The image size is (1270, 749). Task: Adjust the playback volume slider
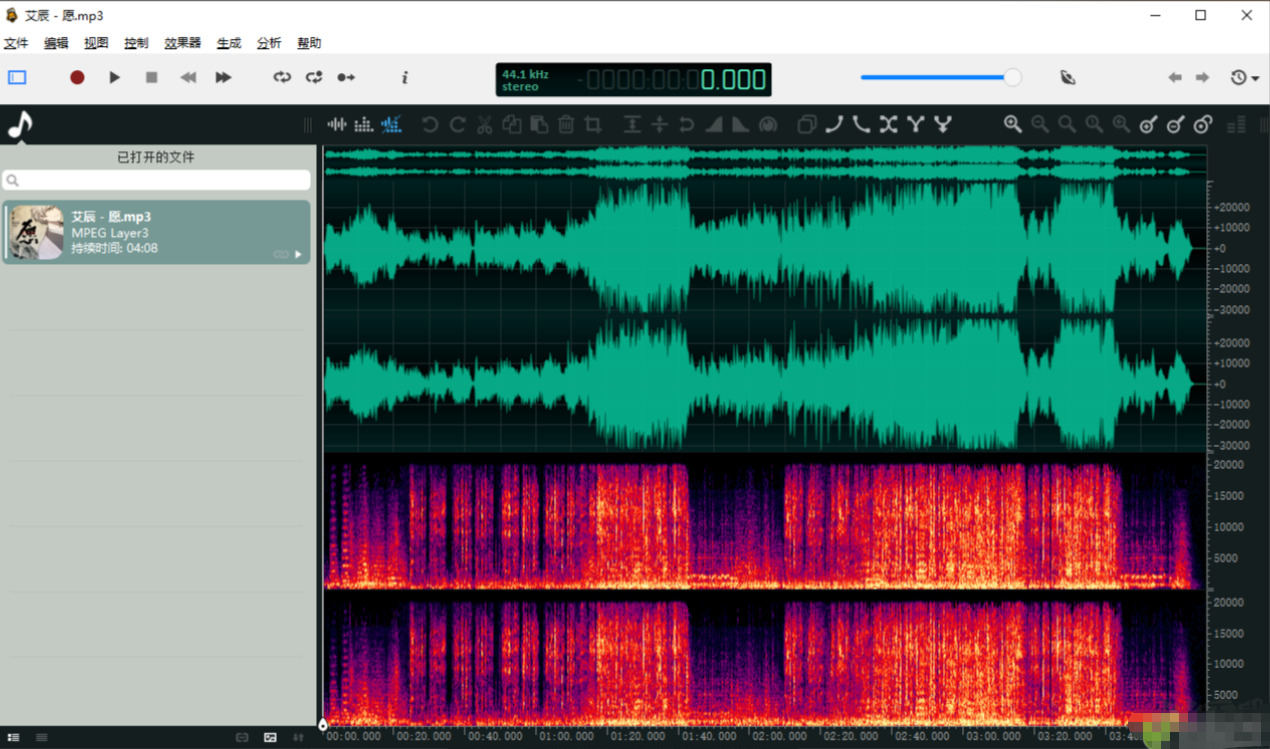coord(940,77)
